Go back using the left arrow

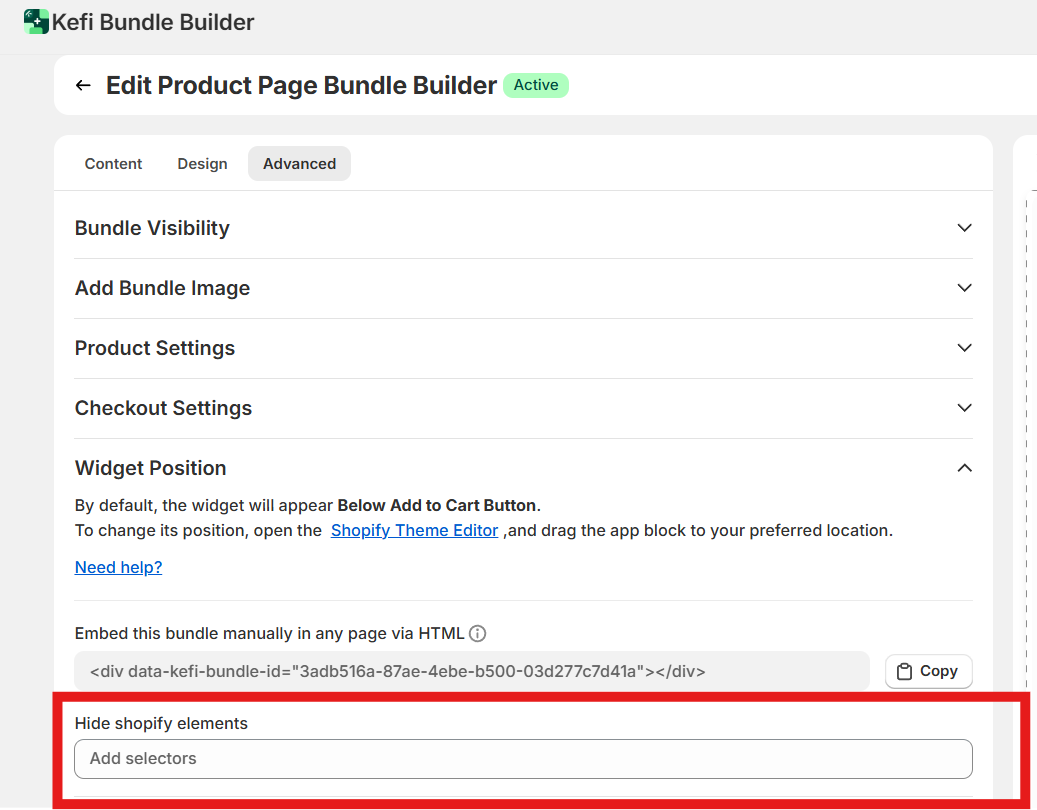(x=83, y=86)
